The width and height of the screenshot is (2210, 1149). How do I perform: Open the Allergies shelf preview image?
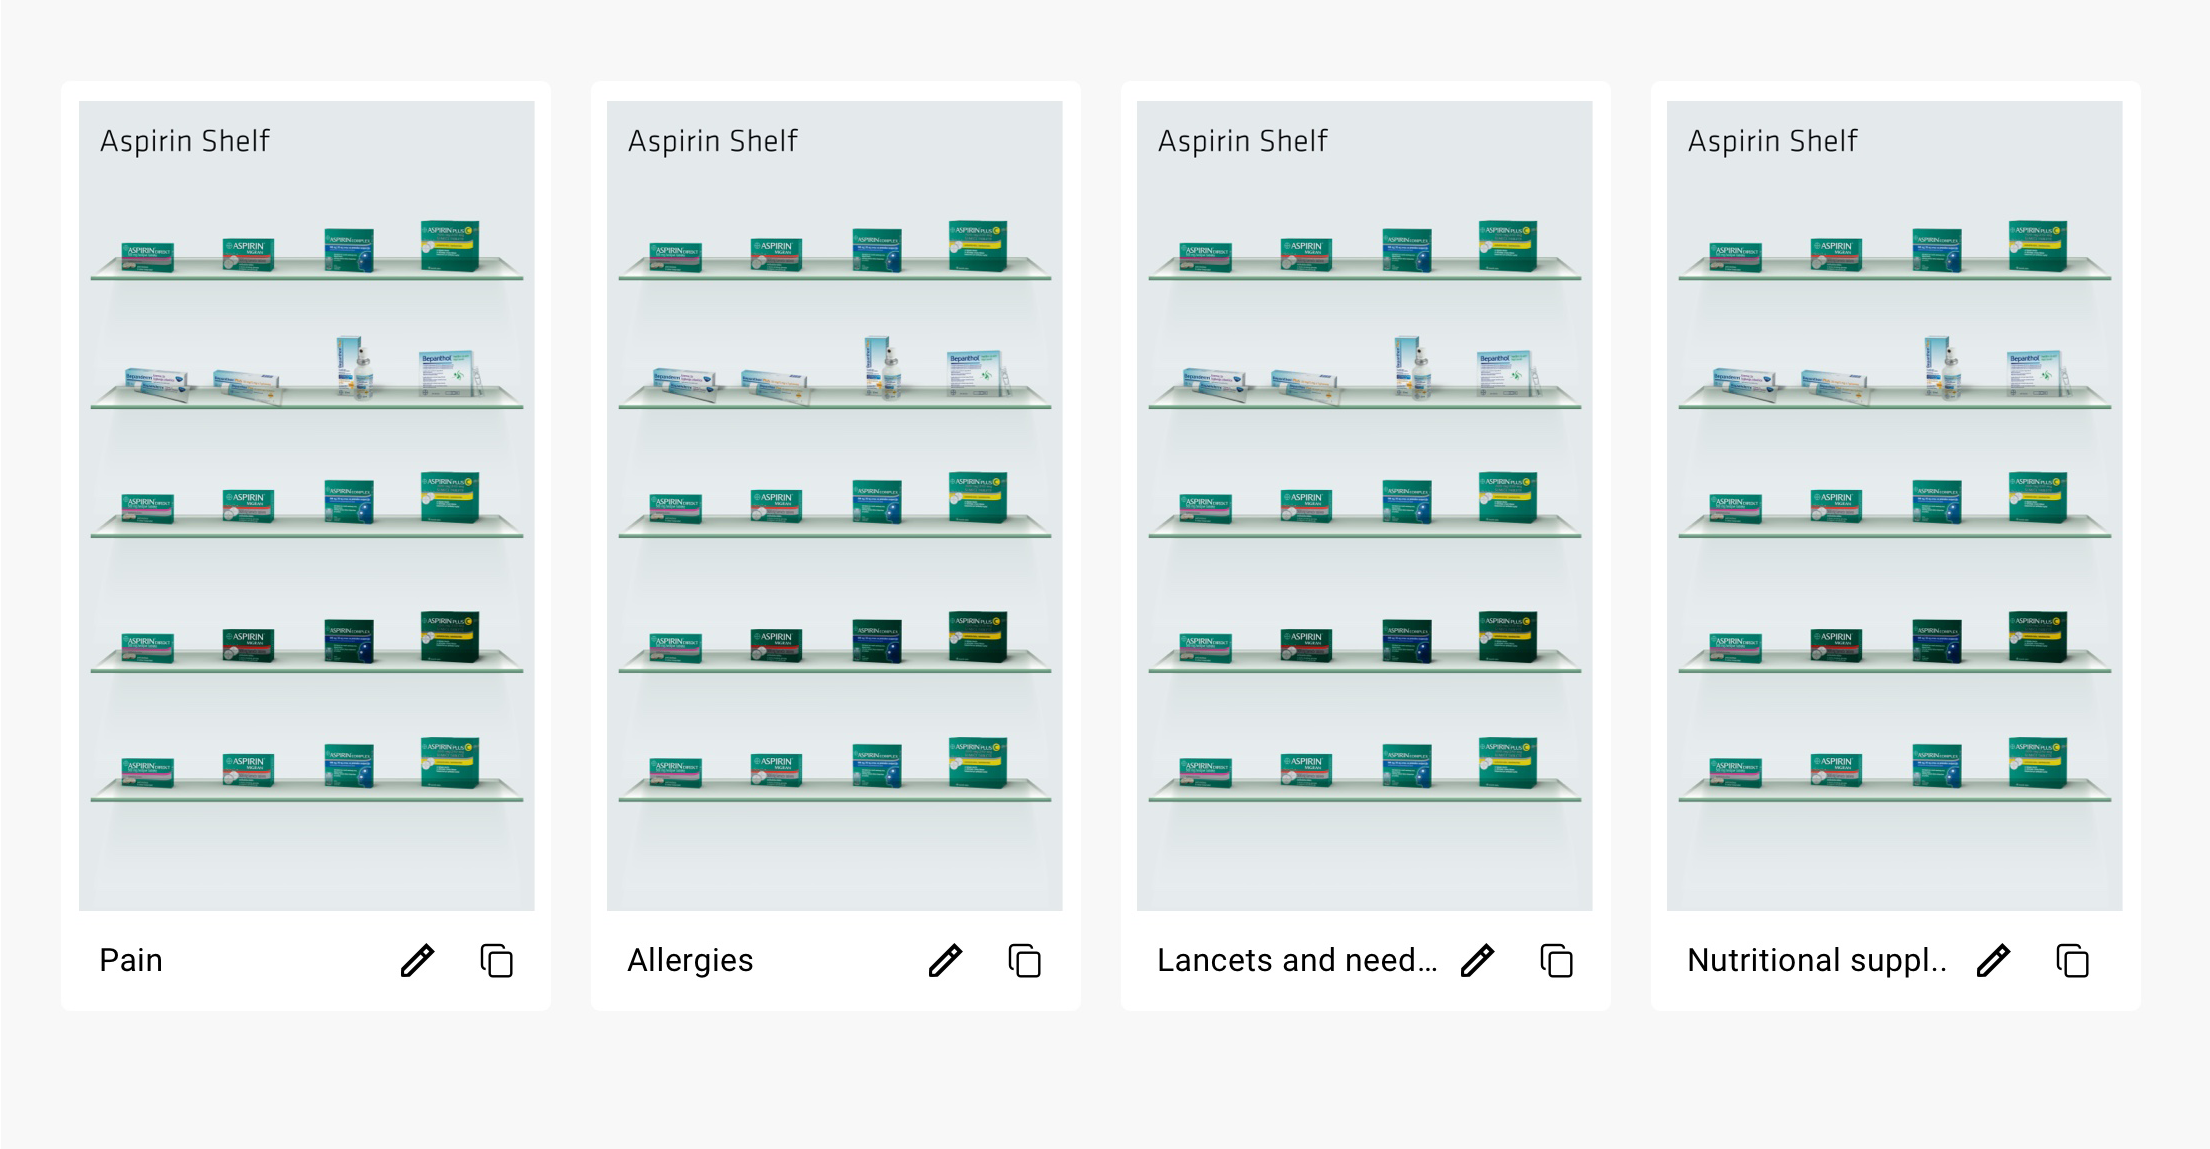[x=835, y=506]
